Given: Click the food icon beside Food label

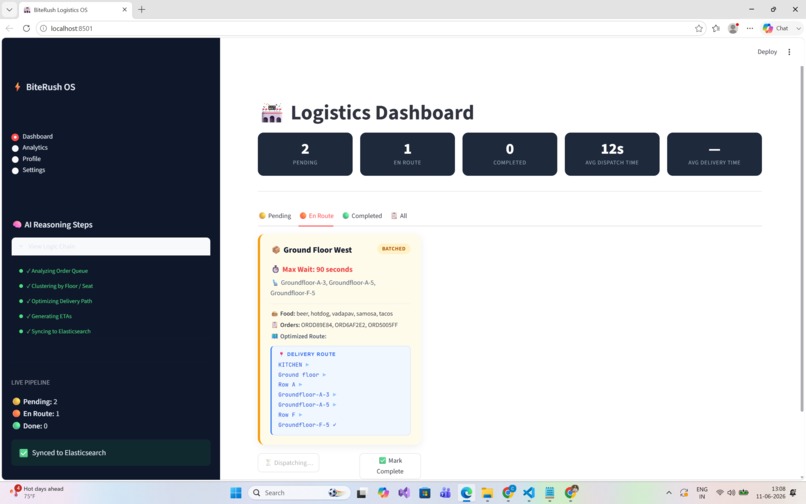Looking at the screenshot, I should pos(274,313).
